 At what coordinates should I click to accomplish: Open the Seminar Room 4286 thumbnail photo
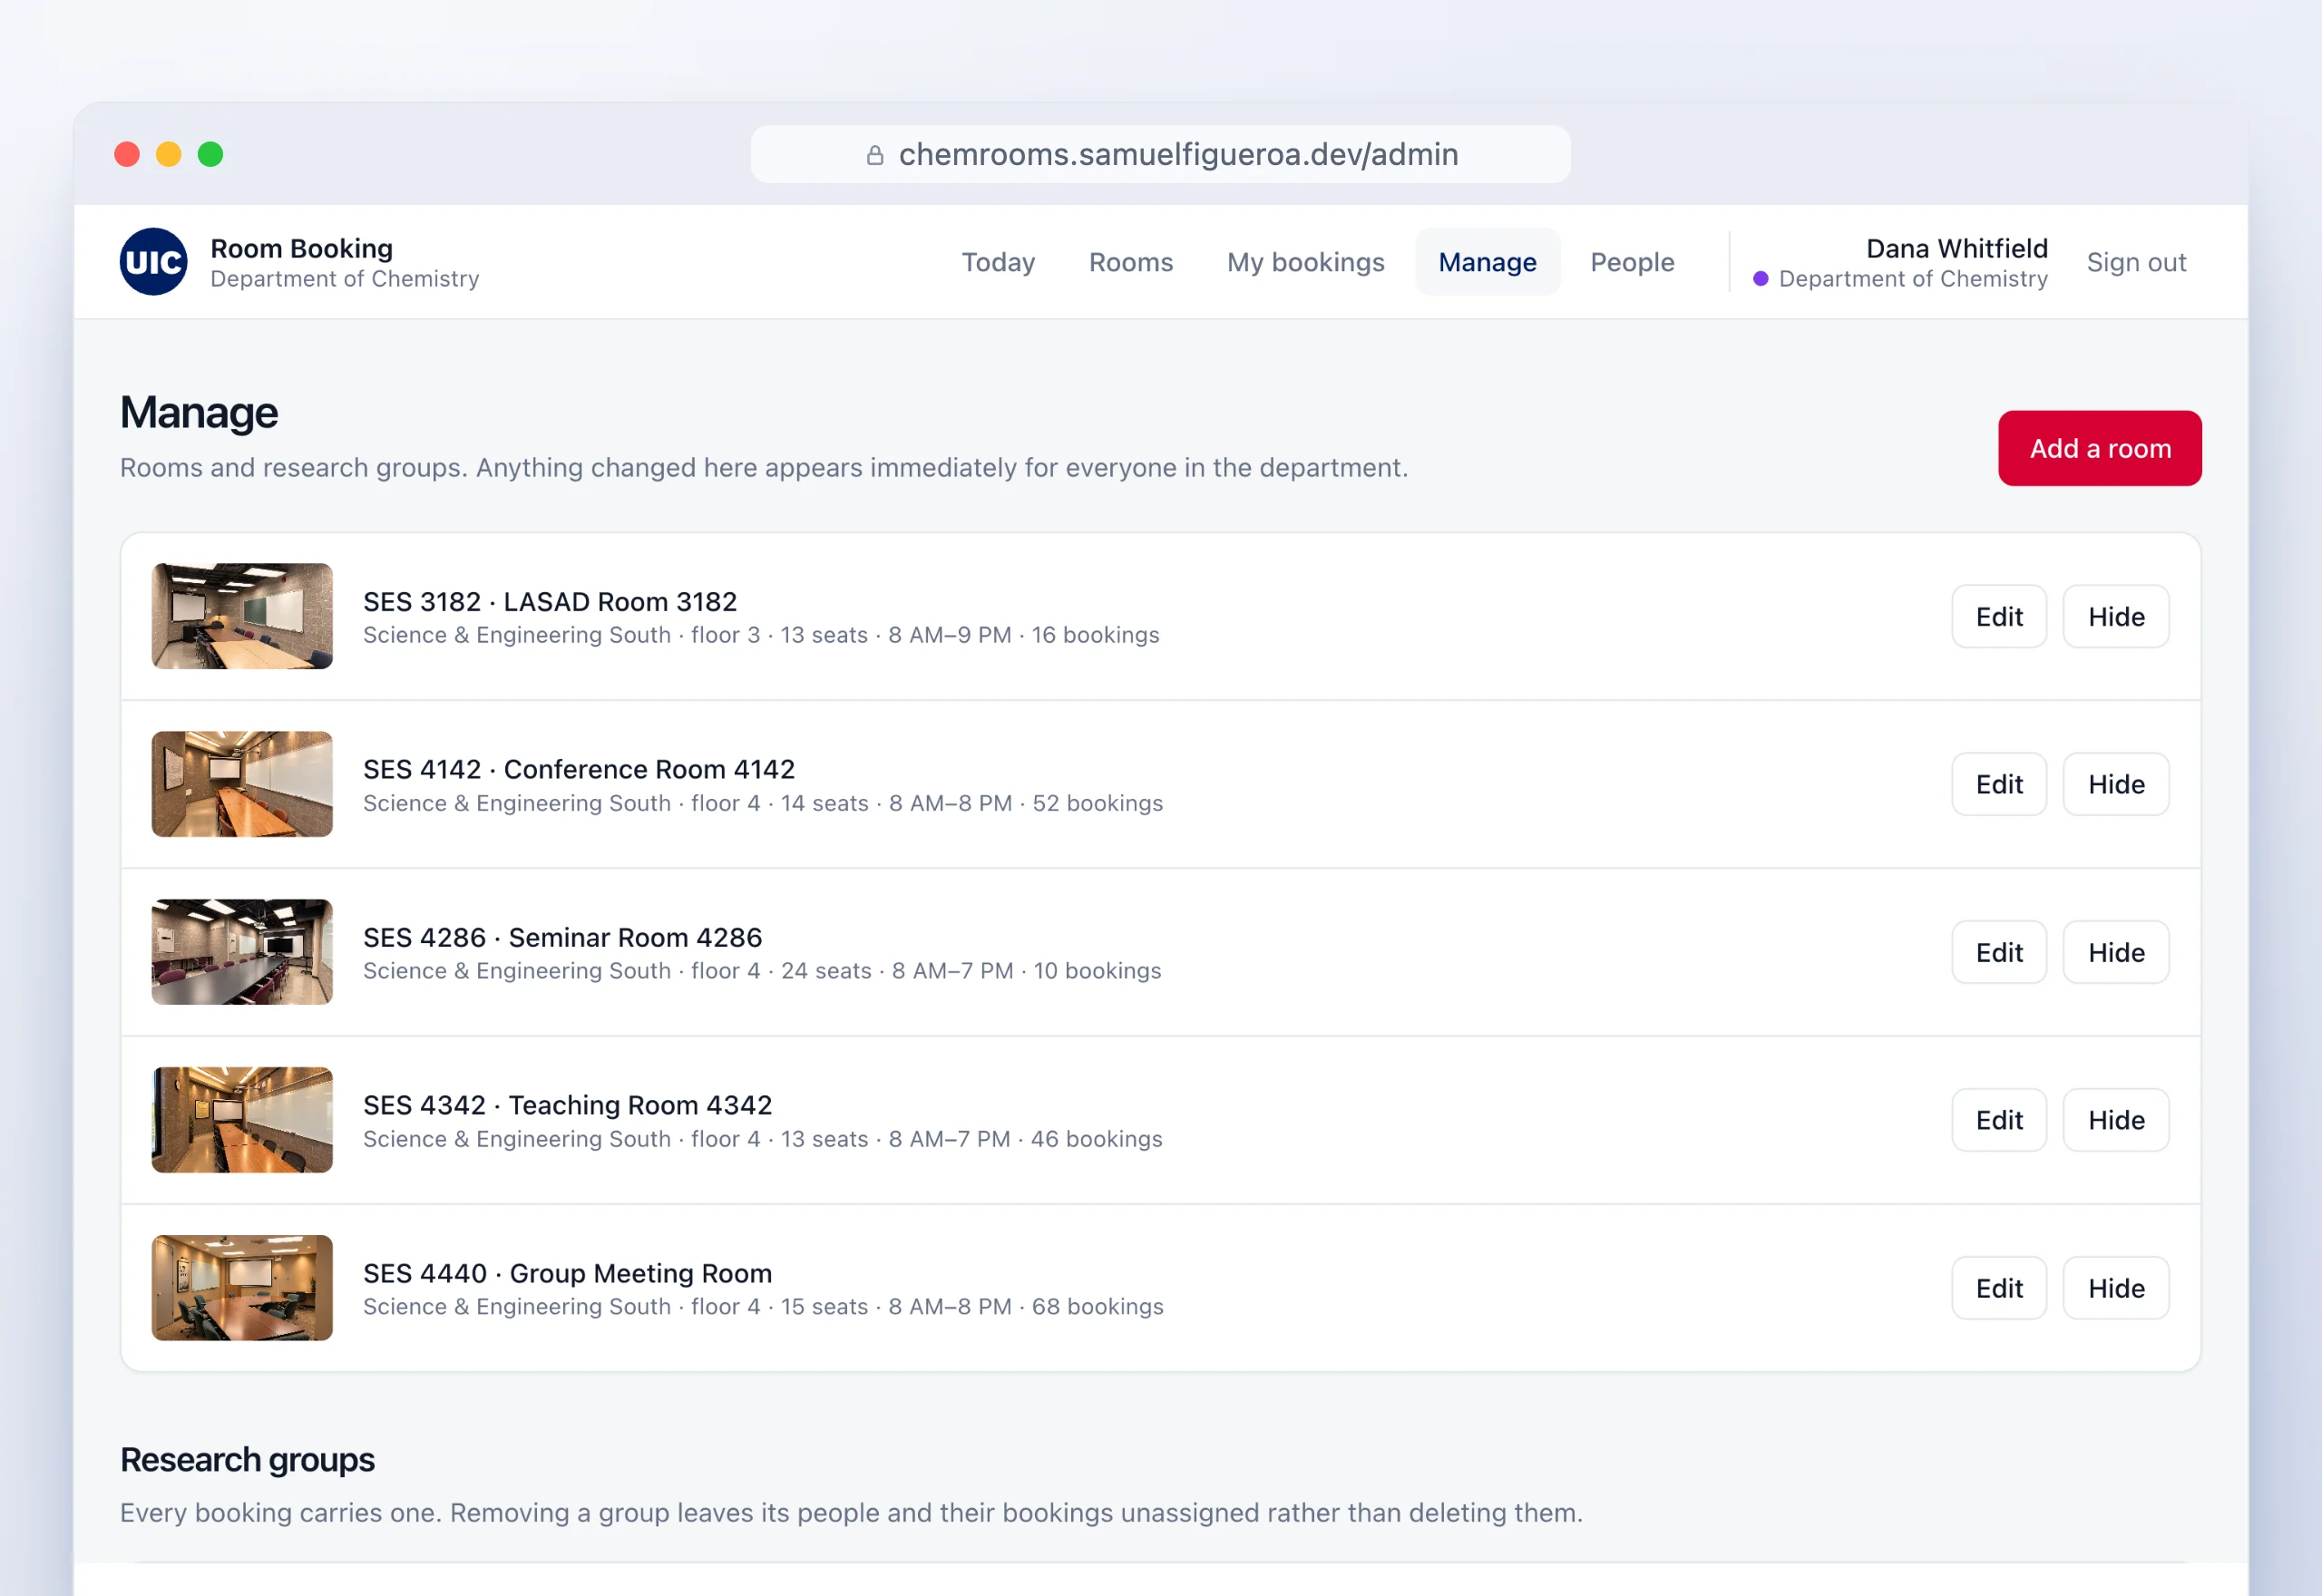(242, 952)
